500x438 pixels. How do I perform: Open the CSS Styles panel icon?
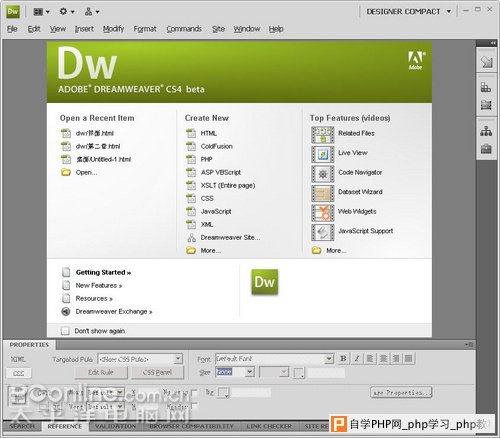click(x=486, y=88)
